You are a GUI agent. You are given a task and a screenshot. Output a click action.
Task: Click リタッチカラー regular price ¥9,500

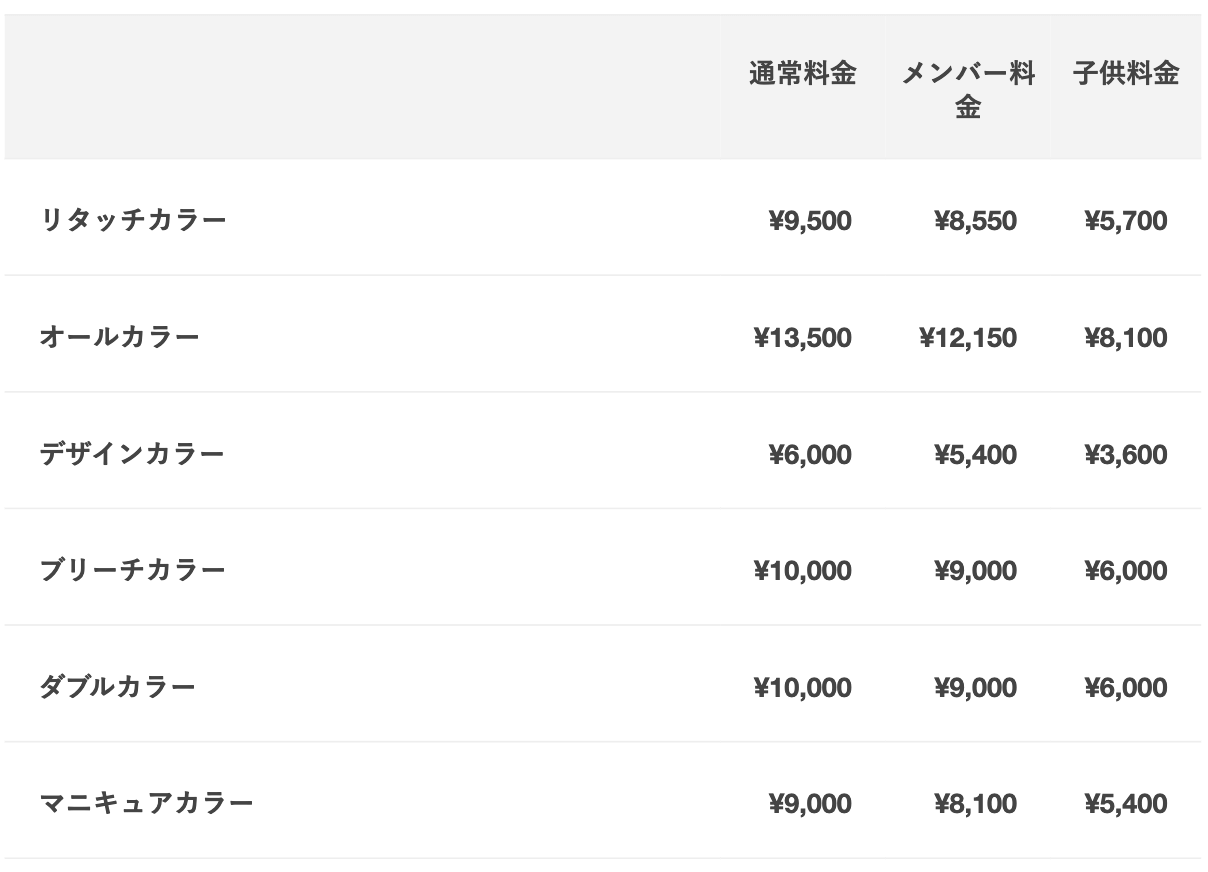tap(810, 221)
